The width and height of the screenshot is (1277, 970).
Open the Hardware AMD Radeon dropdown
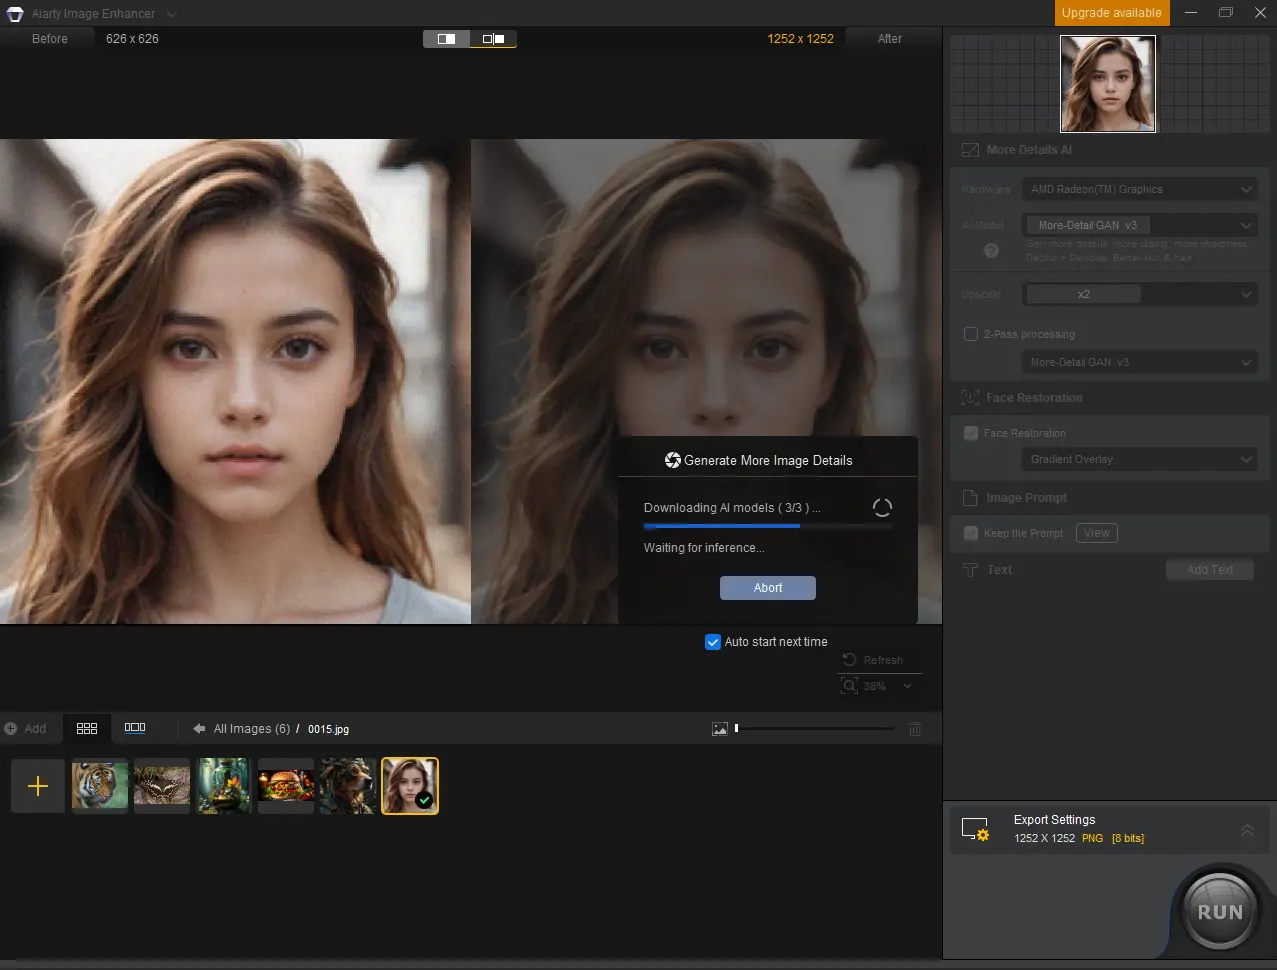pyautogui.click(x=1139, y=189)
